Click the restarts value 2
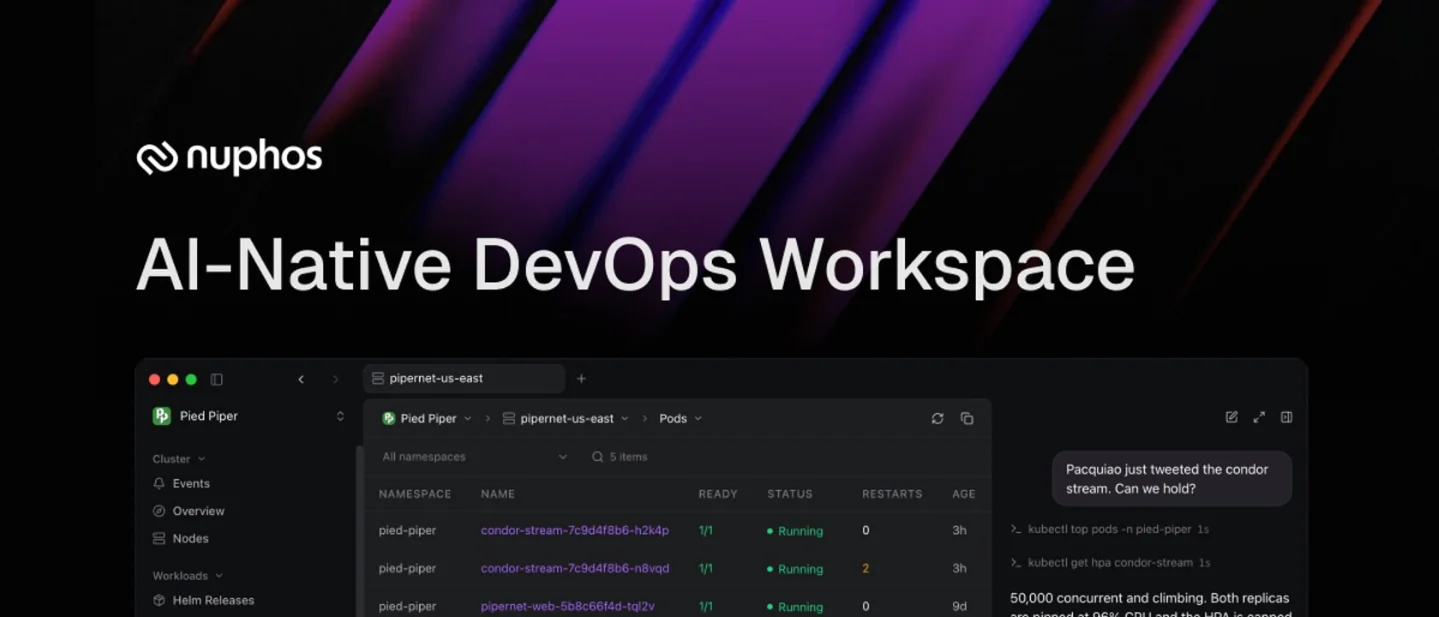This screenshot has width=1439, height=617. tap(866, 569)
